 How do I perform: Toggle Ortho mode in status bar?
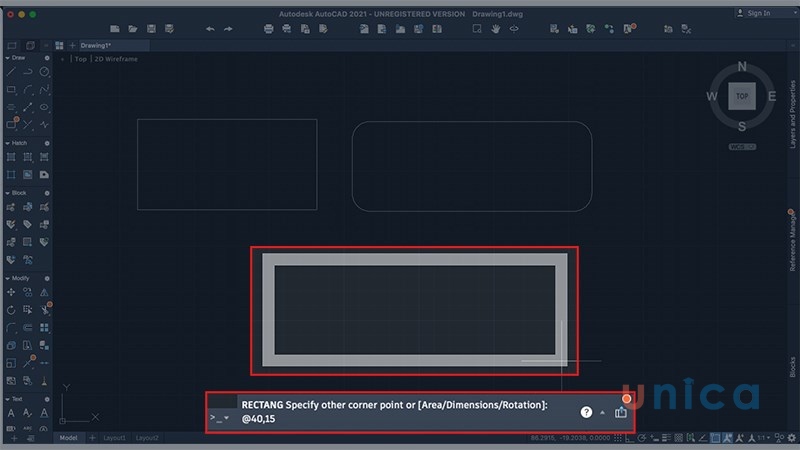630,438
